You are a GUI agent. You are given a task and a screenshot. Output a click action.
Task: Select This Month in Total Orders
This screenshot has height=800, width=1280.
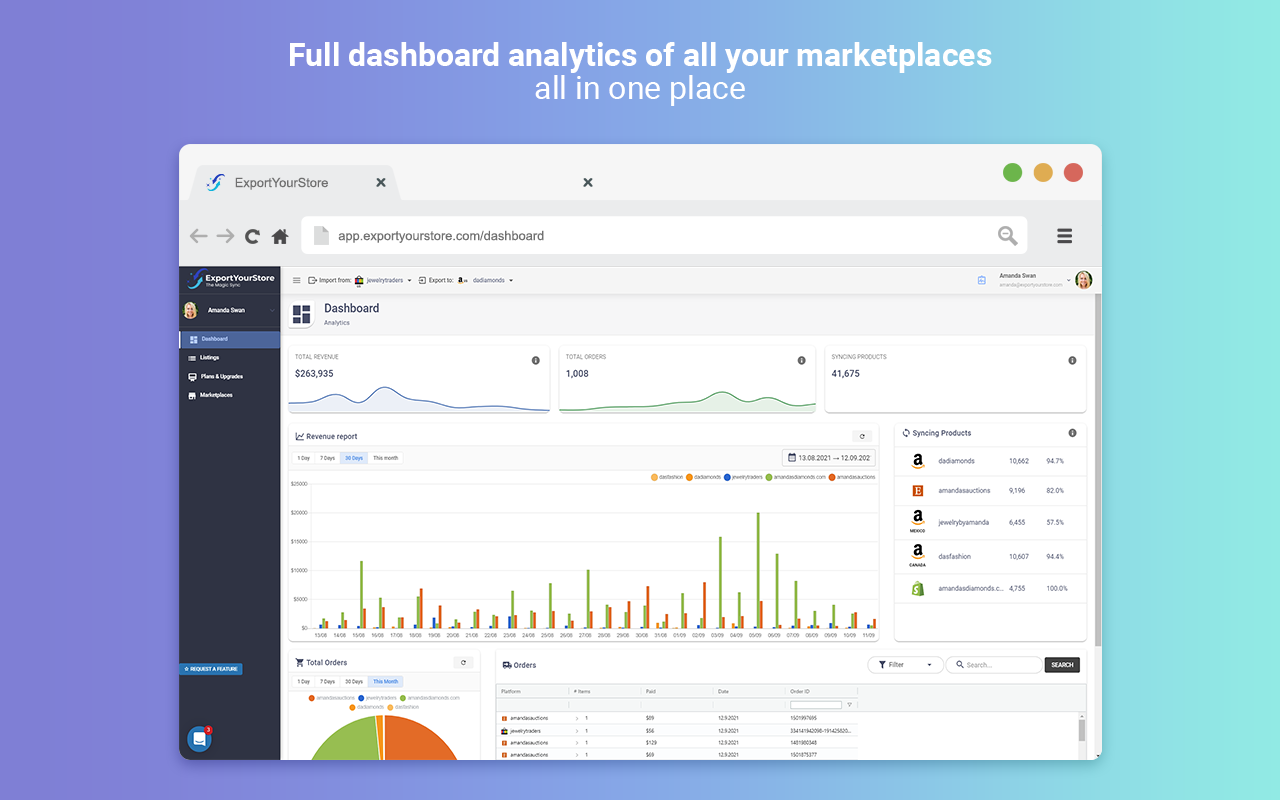point(386,681)
